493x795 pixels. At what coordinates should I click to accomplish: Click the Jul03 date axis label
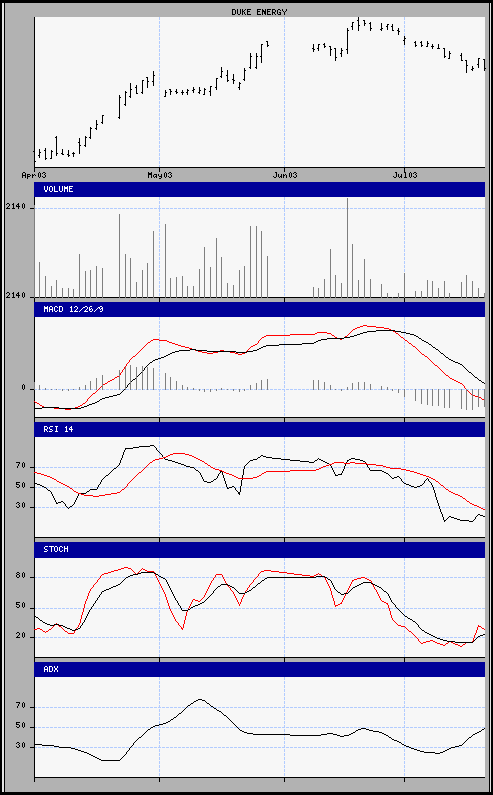pyautogui.click(x=404, y=175)
